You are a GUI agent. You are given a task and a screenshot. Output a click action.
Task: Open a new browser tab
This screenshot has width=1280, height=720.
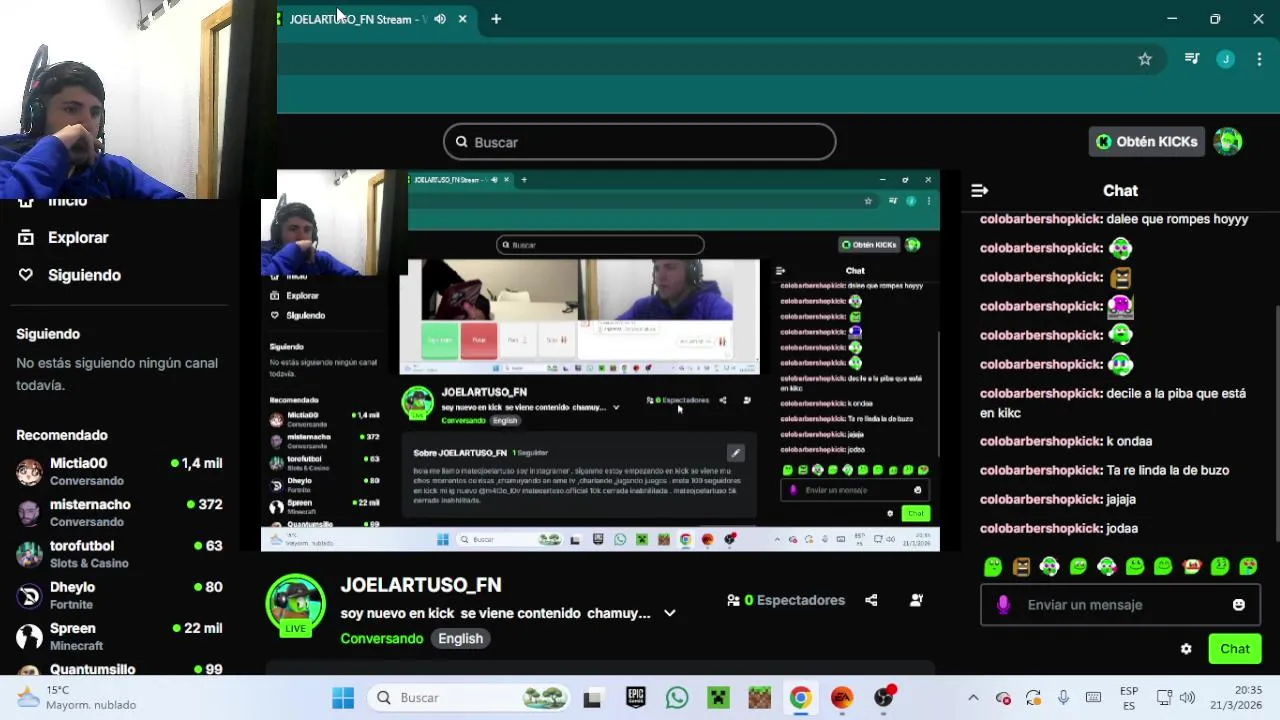[x=496, y=19]
